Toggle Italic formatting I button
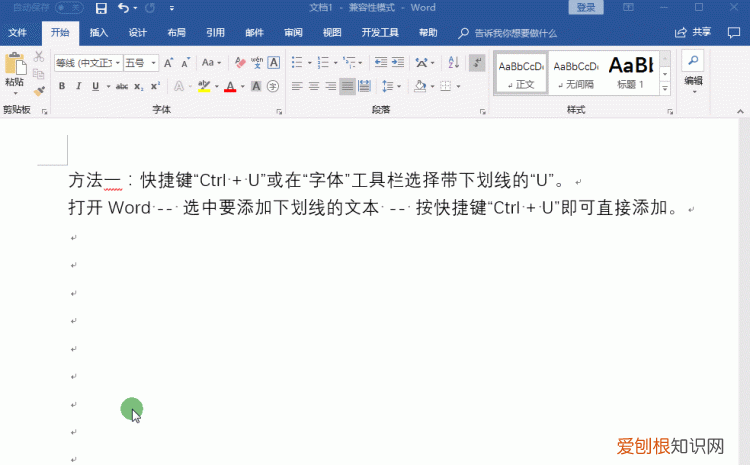Viewport: 750px width, 465px height. (x=78, y=86)
